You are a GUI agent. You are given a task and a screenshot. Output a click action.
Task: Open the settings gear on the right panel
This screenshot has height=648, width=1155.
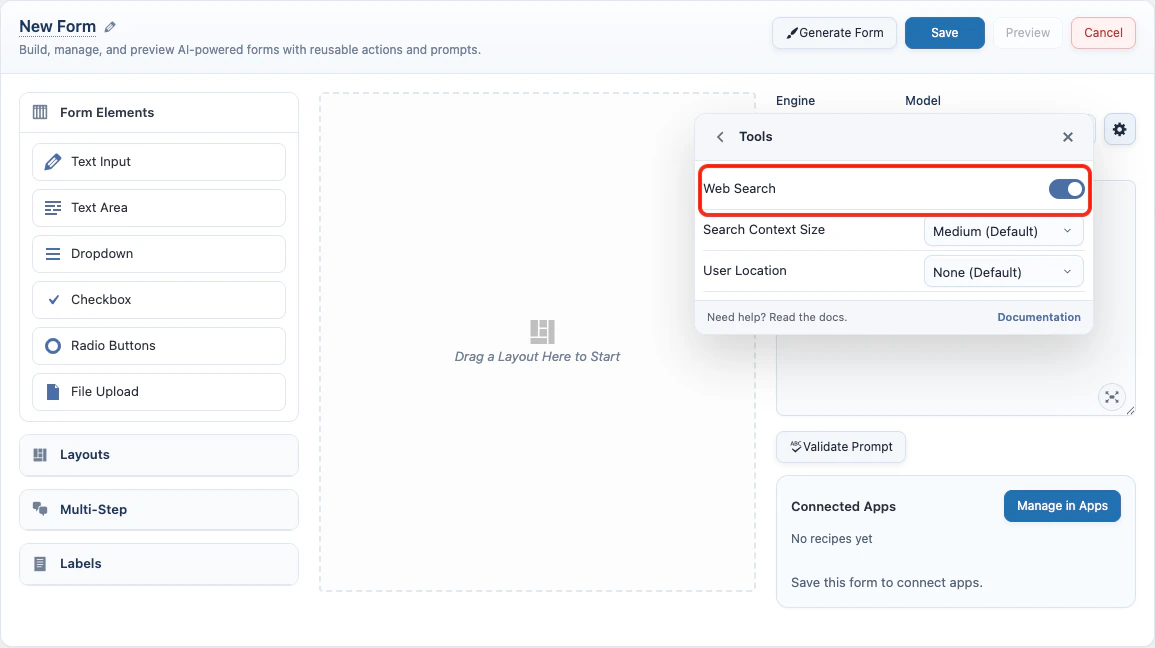pyautogui.click(x=1119, y=129)
